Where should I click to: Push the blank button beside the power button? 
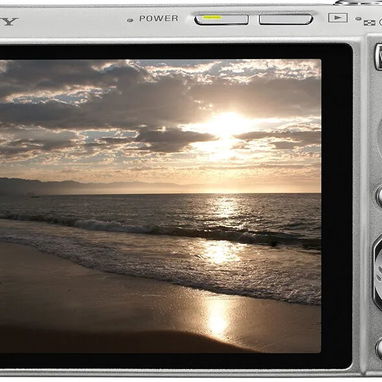286,19
